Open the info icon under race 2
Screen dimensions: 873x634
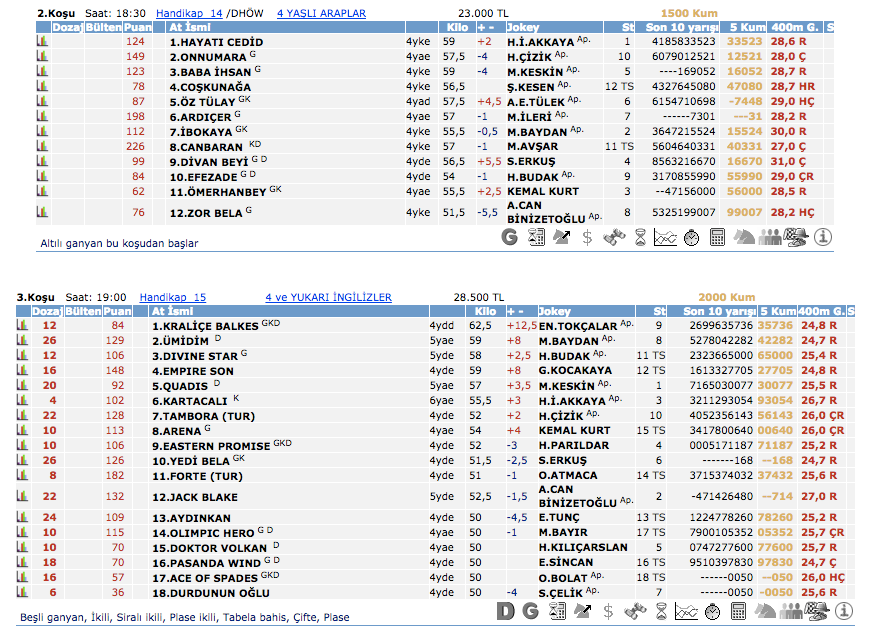click(822, 237)
